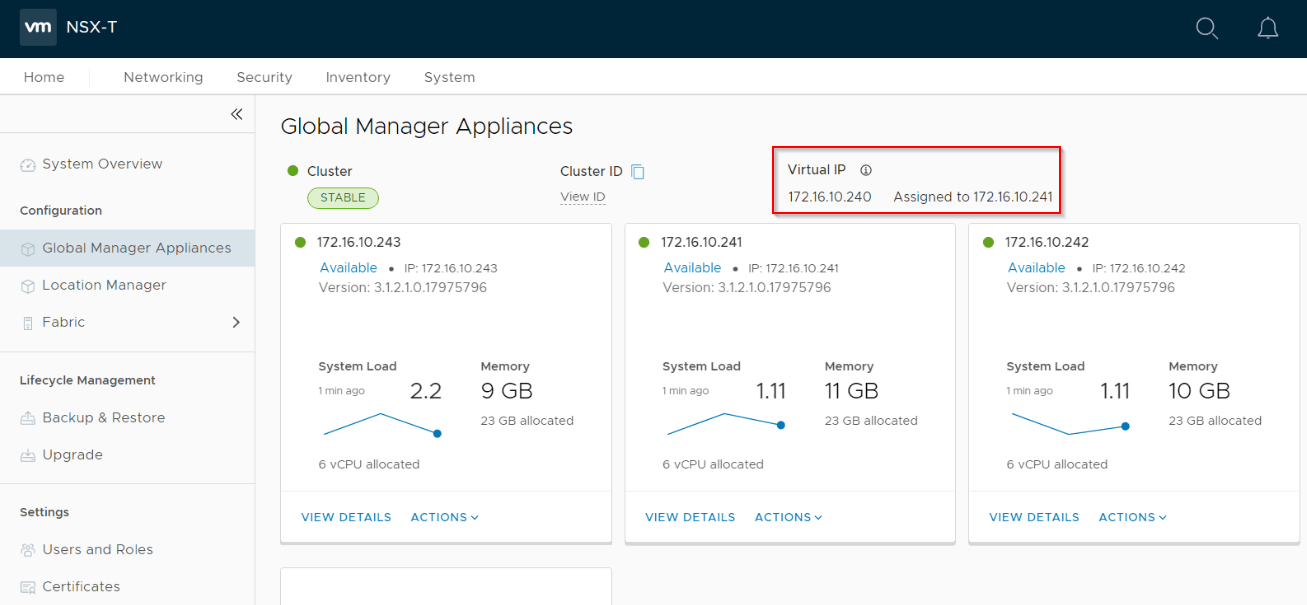This screenshot has height=605, width=1307.
Task: Click System Load chart on 172.16.10.242 card
Action: click(x=1070, y=423)
